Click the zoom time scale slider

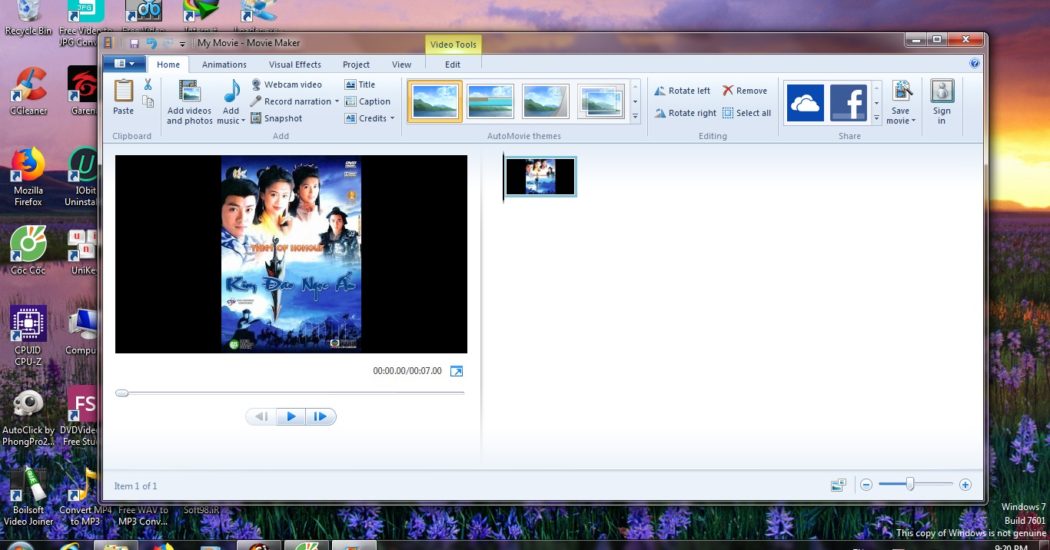point(910,484)
